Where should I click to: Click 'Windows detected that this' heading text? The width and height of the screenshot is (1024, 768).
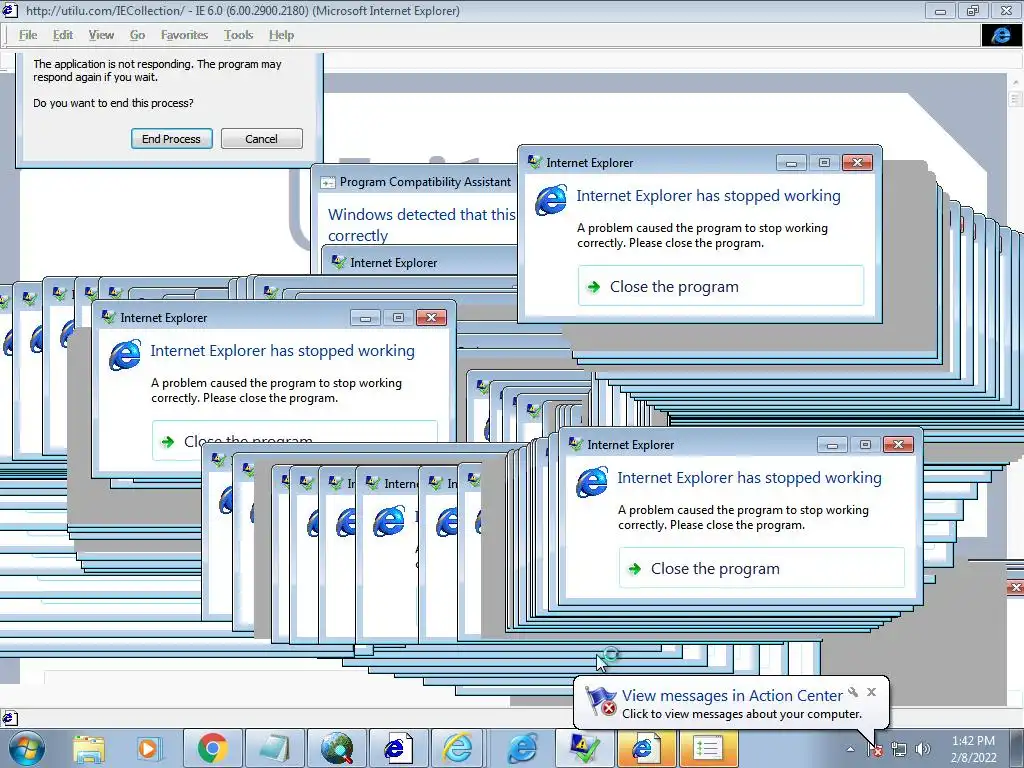[421, 214]
